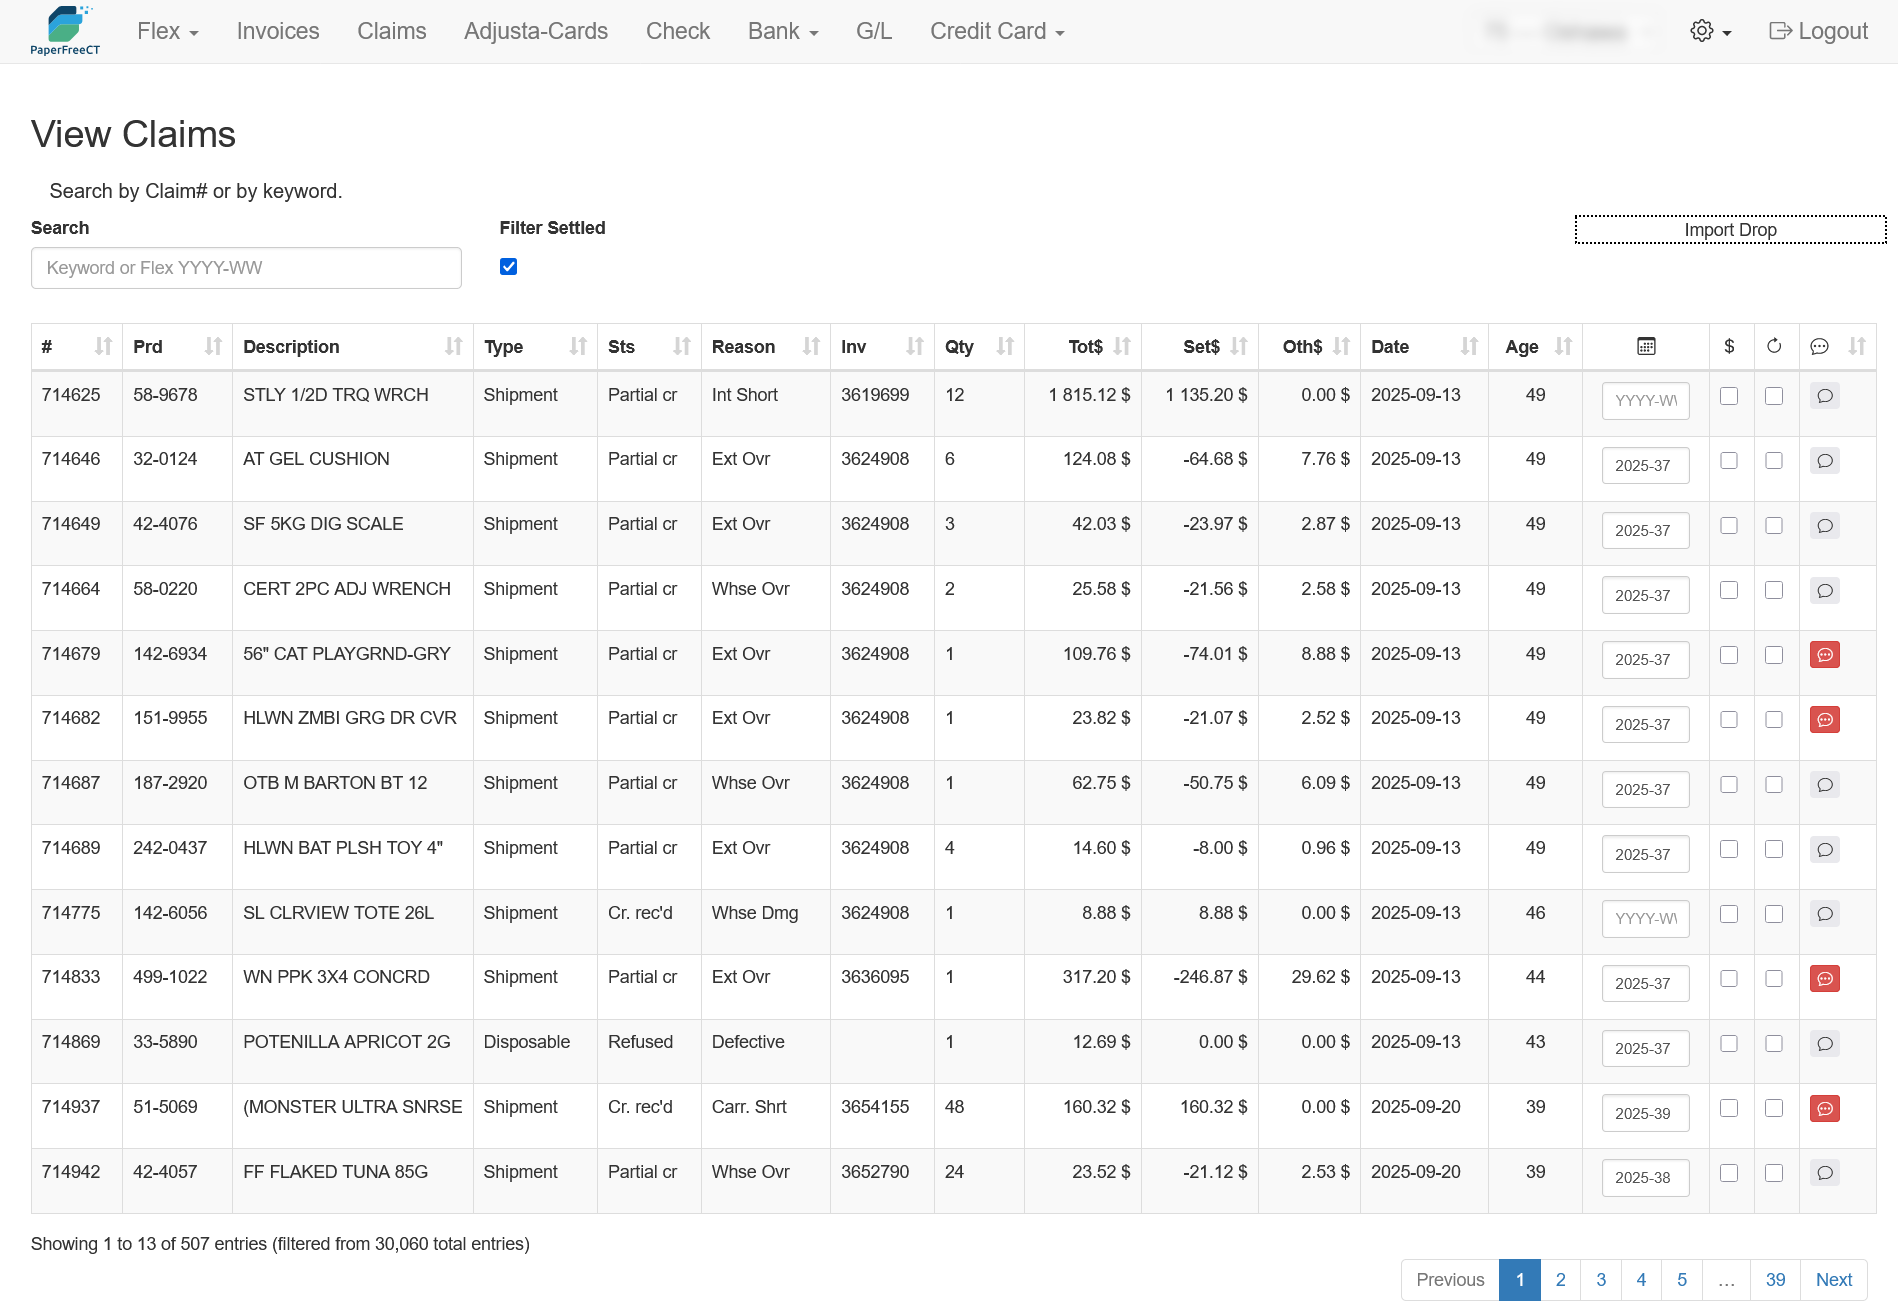This screenshot has width=1898, height=1310.
Task: Open the settings gear menu
Action: 1709,32
